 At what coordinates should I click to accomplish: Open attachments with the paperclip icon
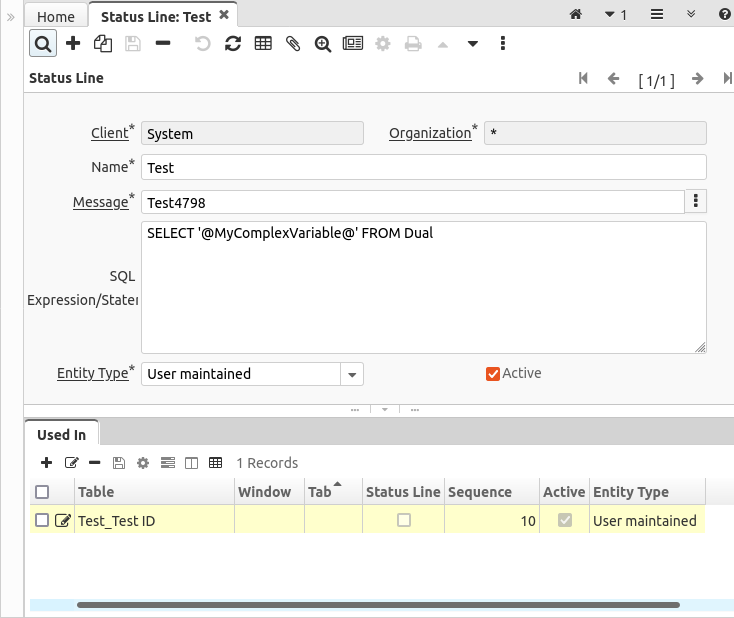pyautogui.click(x=293, y=44)
